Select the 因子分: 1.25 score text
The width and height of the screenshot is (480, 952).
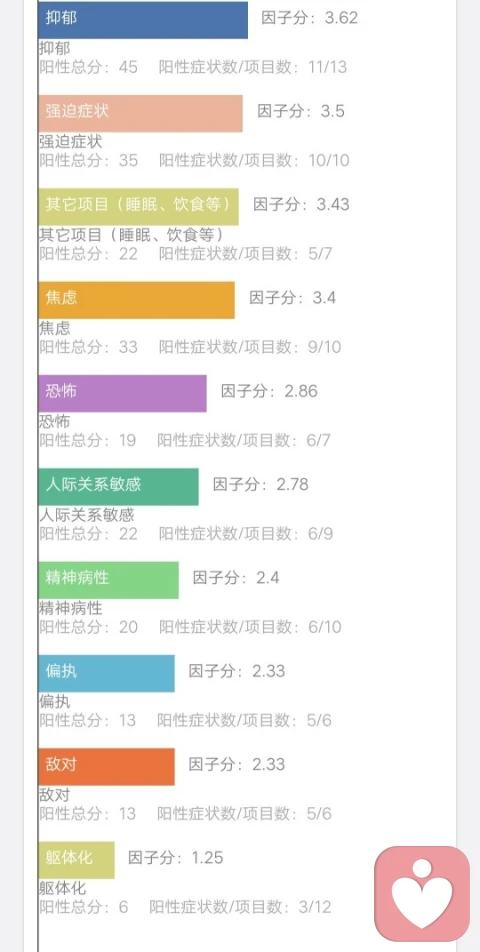click(175, 858)
